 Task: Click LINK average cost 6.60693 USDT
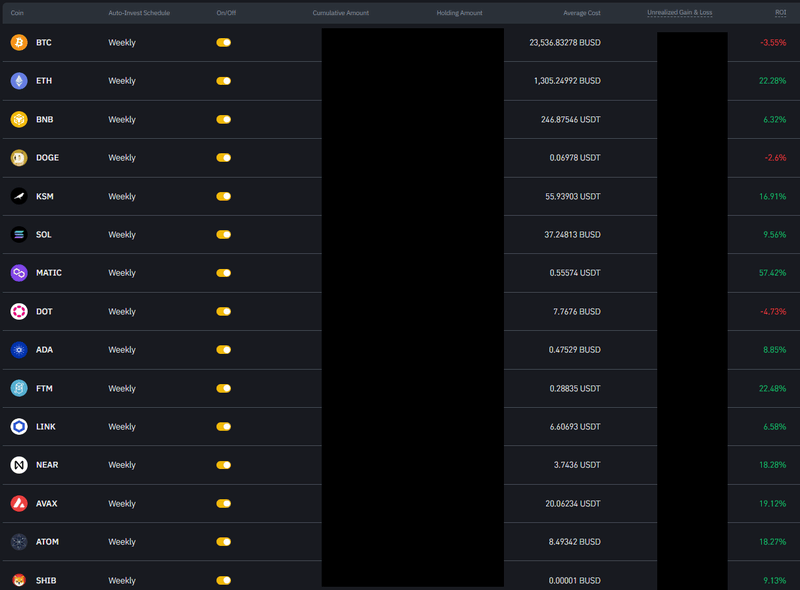click(575, 427)
